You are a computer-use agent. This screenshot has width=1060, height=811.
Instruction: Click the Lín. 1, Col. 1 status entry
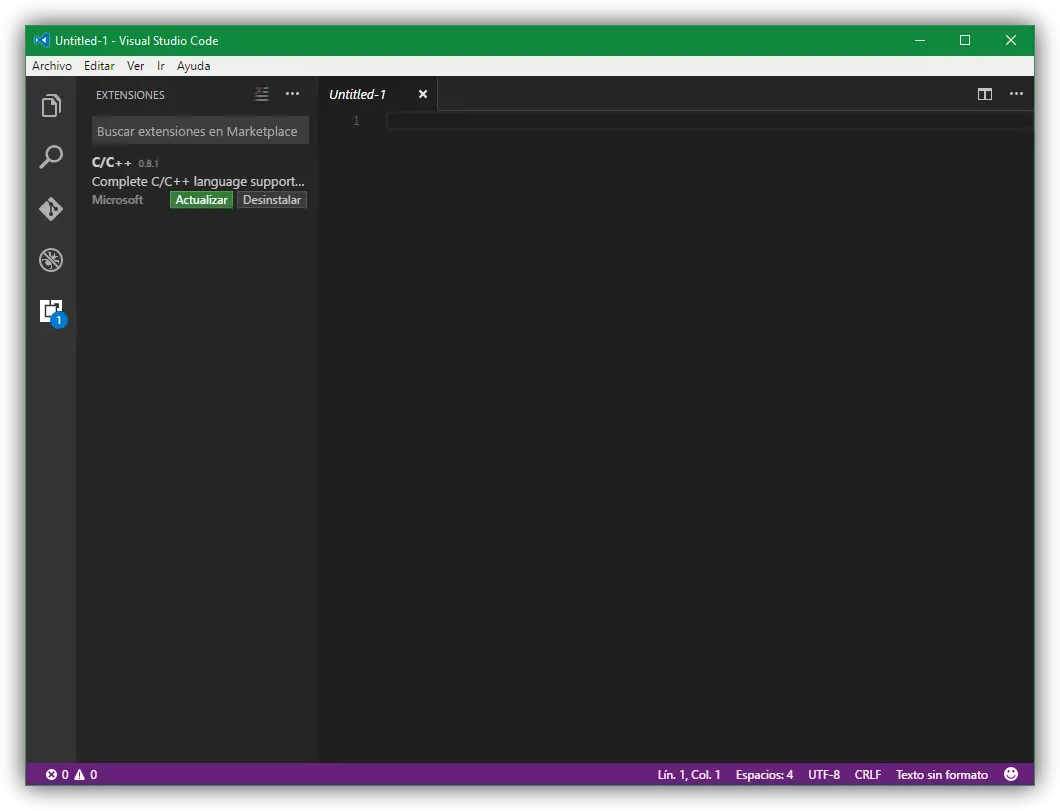[x=689, y=775]
